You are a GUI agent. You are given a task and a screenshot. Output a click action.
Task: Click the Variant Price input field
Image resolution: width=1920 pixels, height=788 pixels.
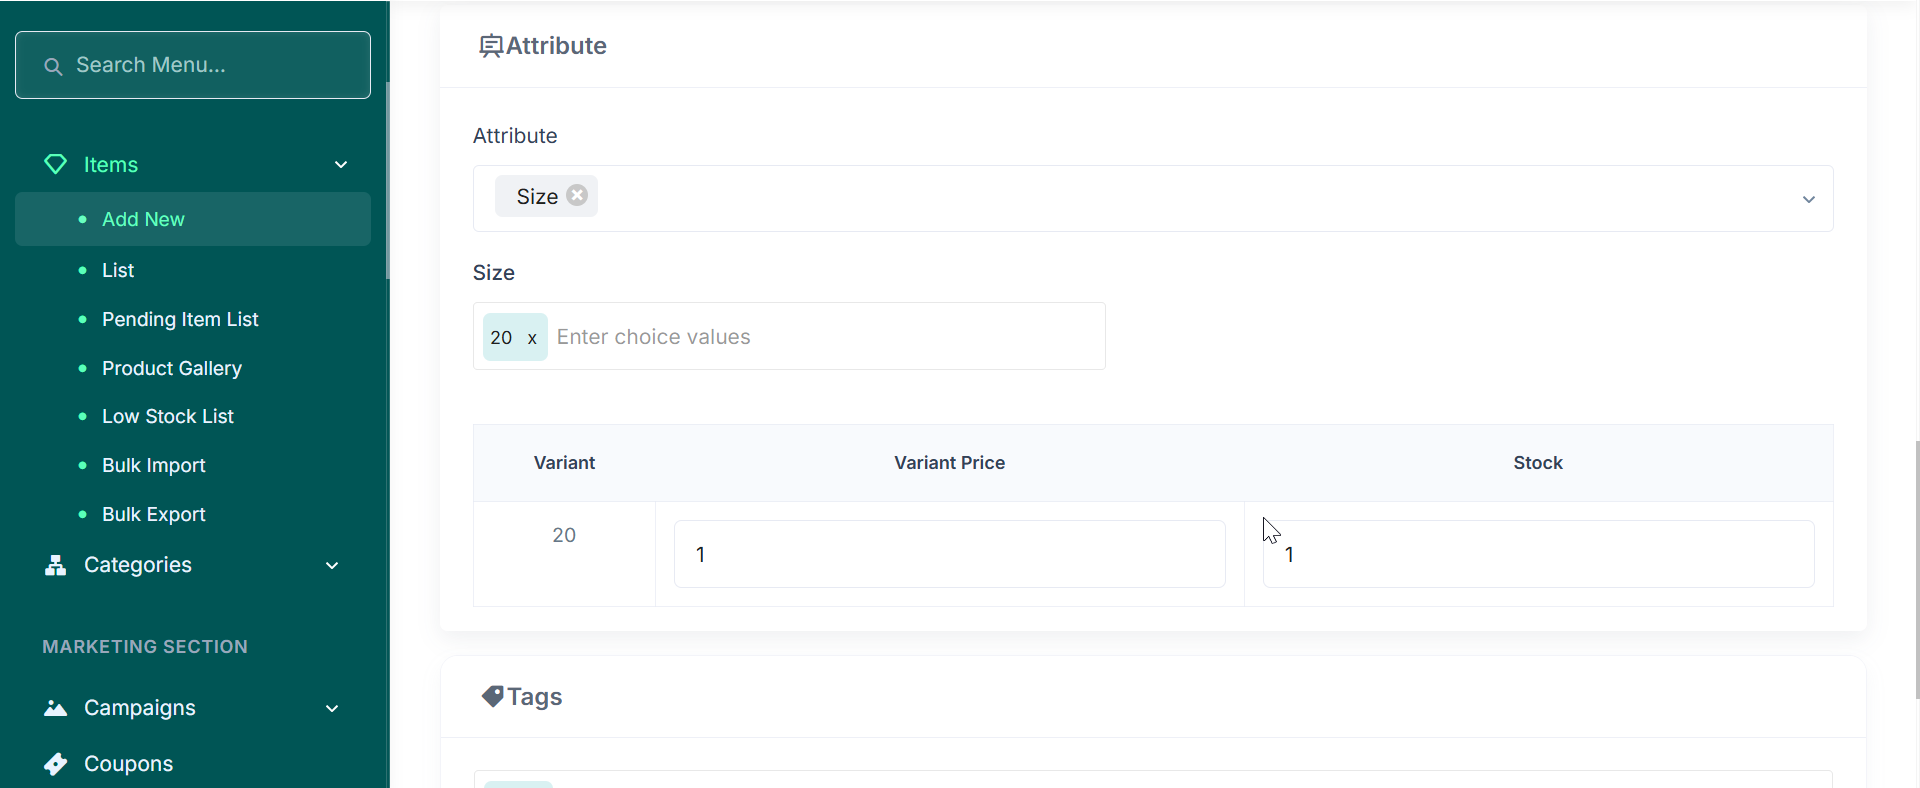(x=949, y=554)
